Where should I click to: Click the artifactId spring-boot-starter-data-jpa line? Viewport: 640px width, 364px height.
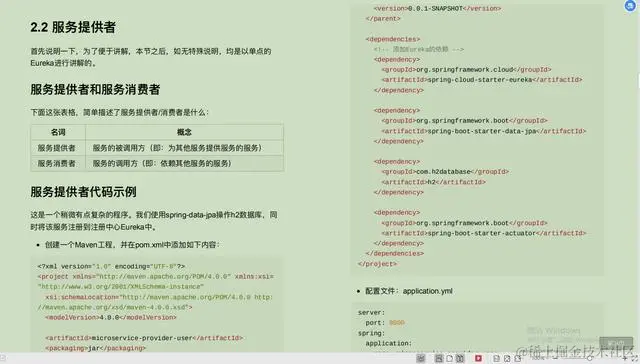click(x=484, y=131)
